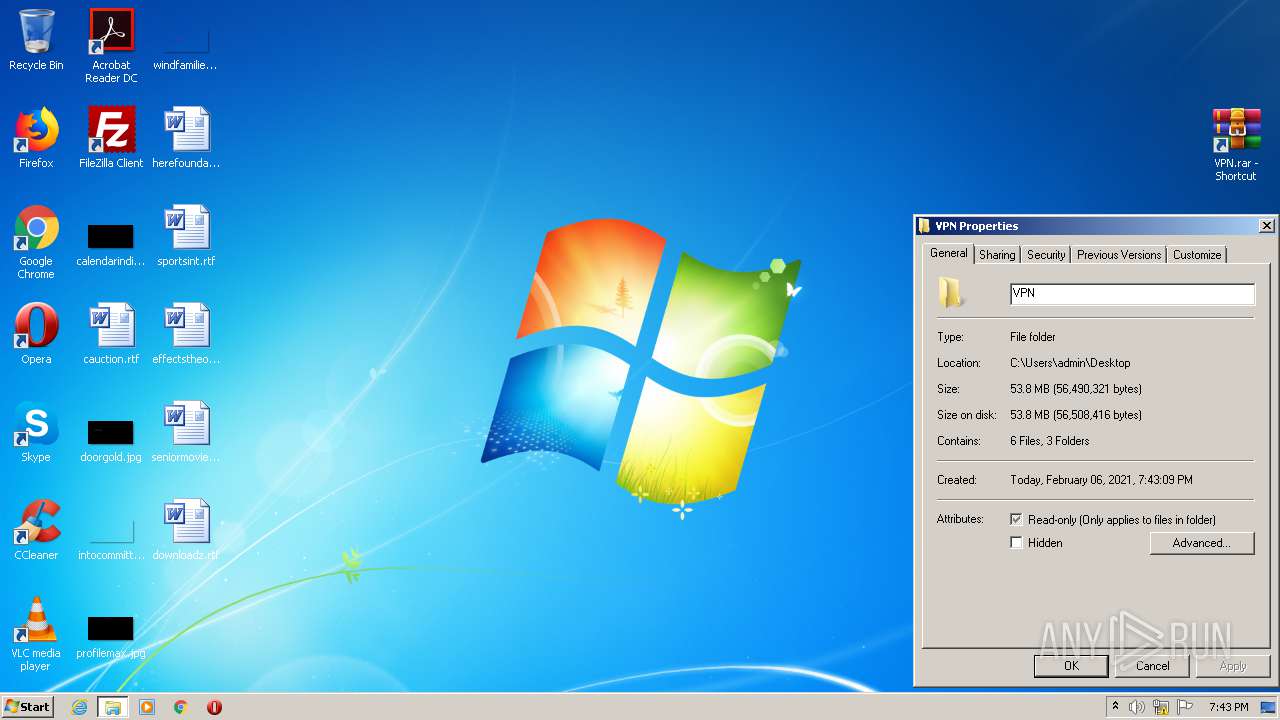This screenshot has height=720, width=1280.
Task: Select the profilemax.jpg image file
Action: 111,636
